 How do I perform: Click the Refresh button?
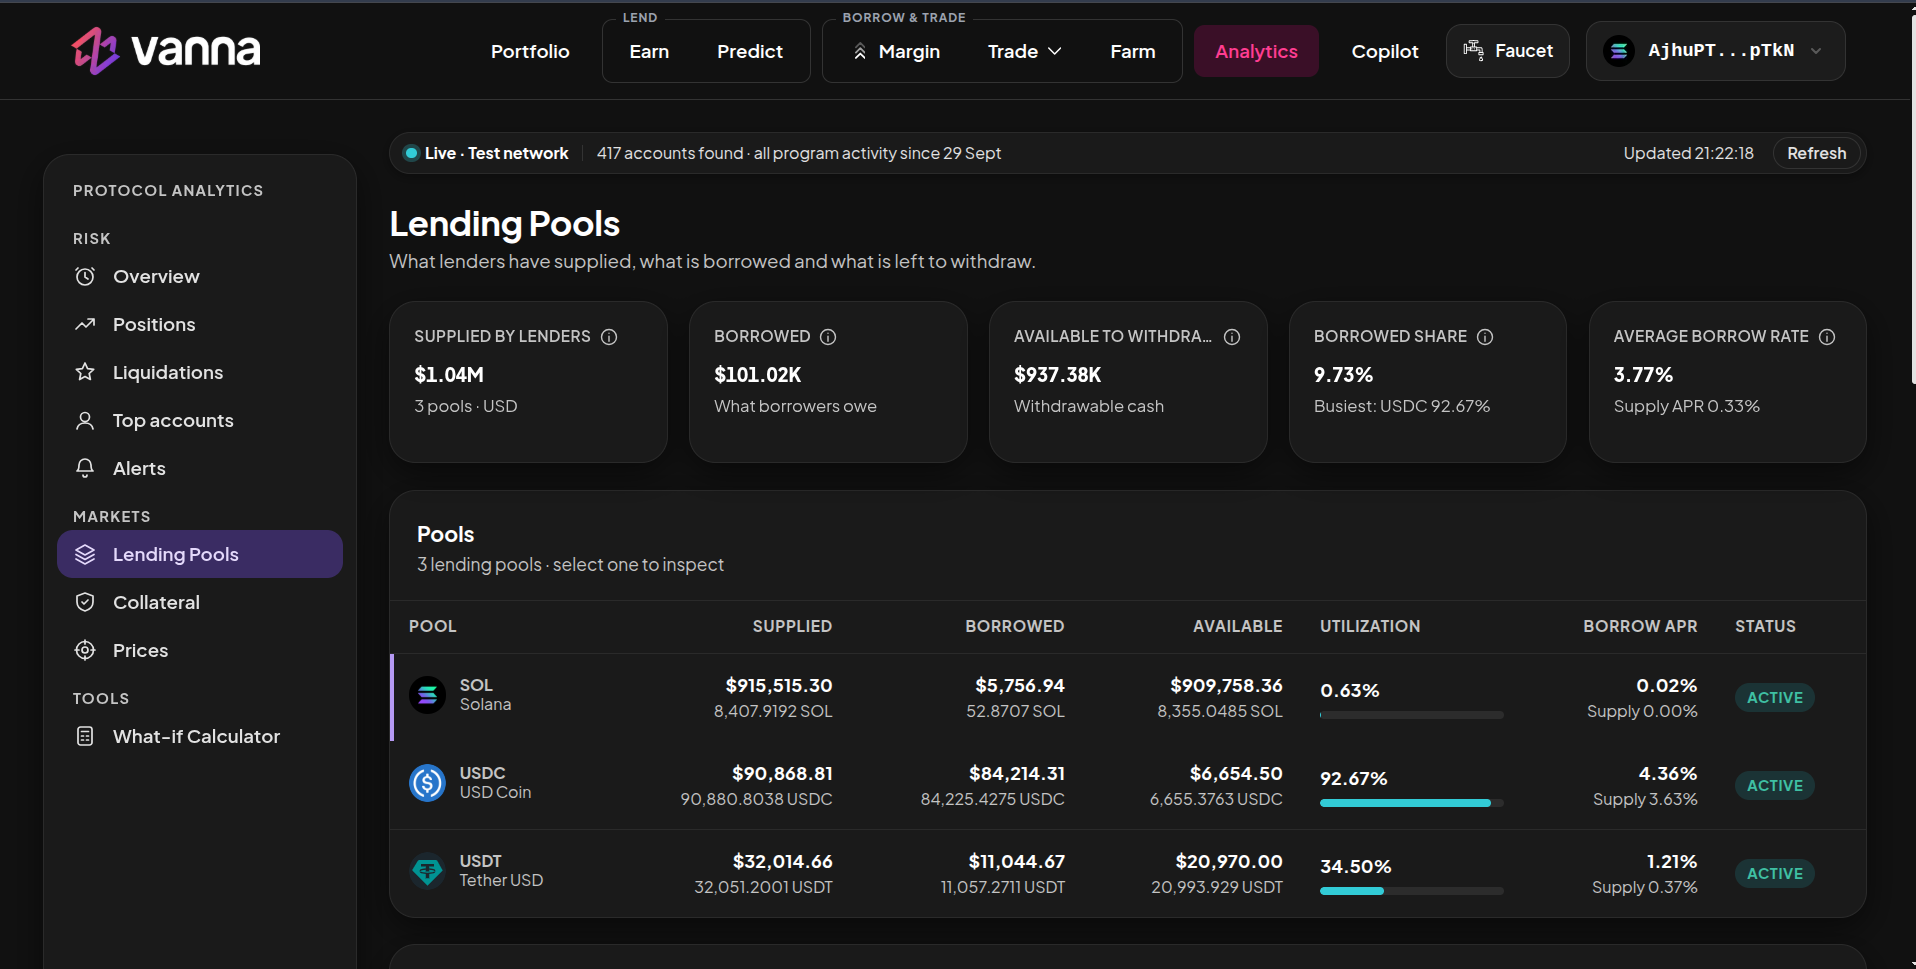pyautogui.click(x=1817, y=153)
